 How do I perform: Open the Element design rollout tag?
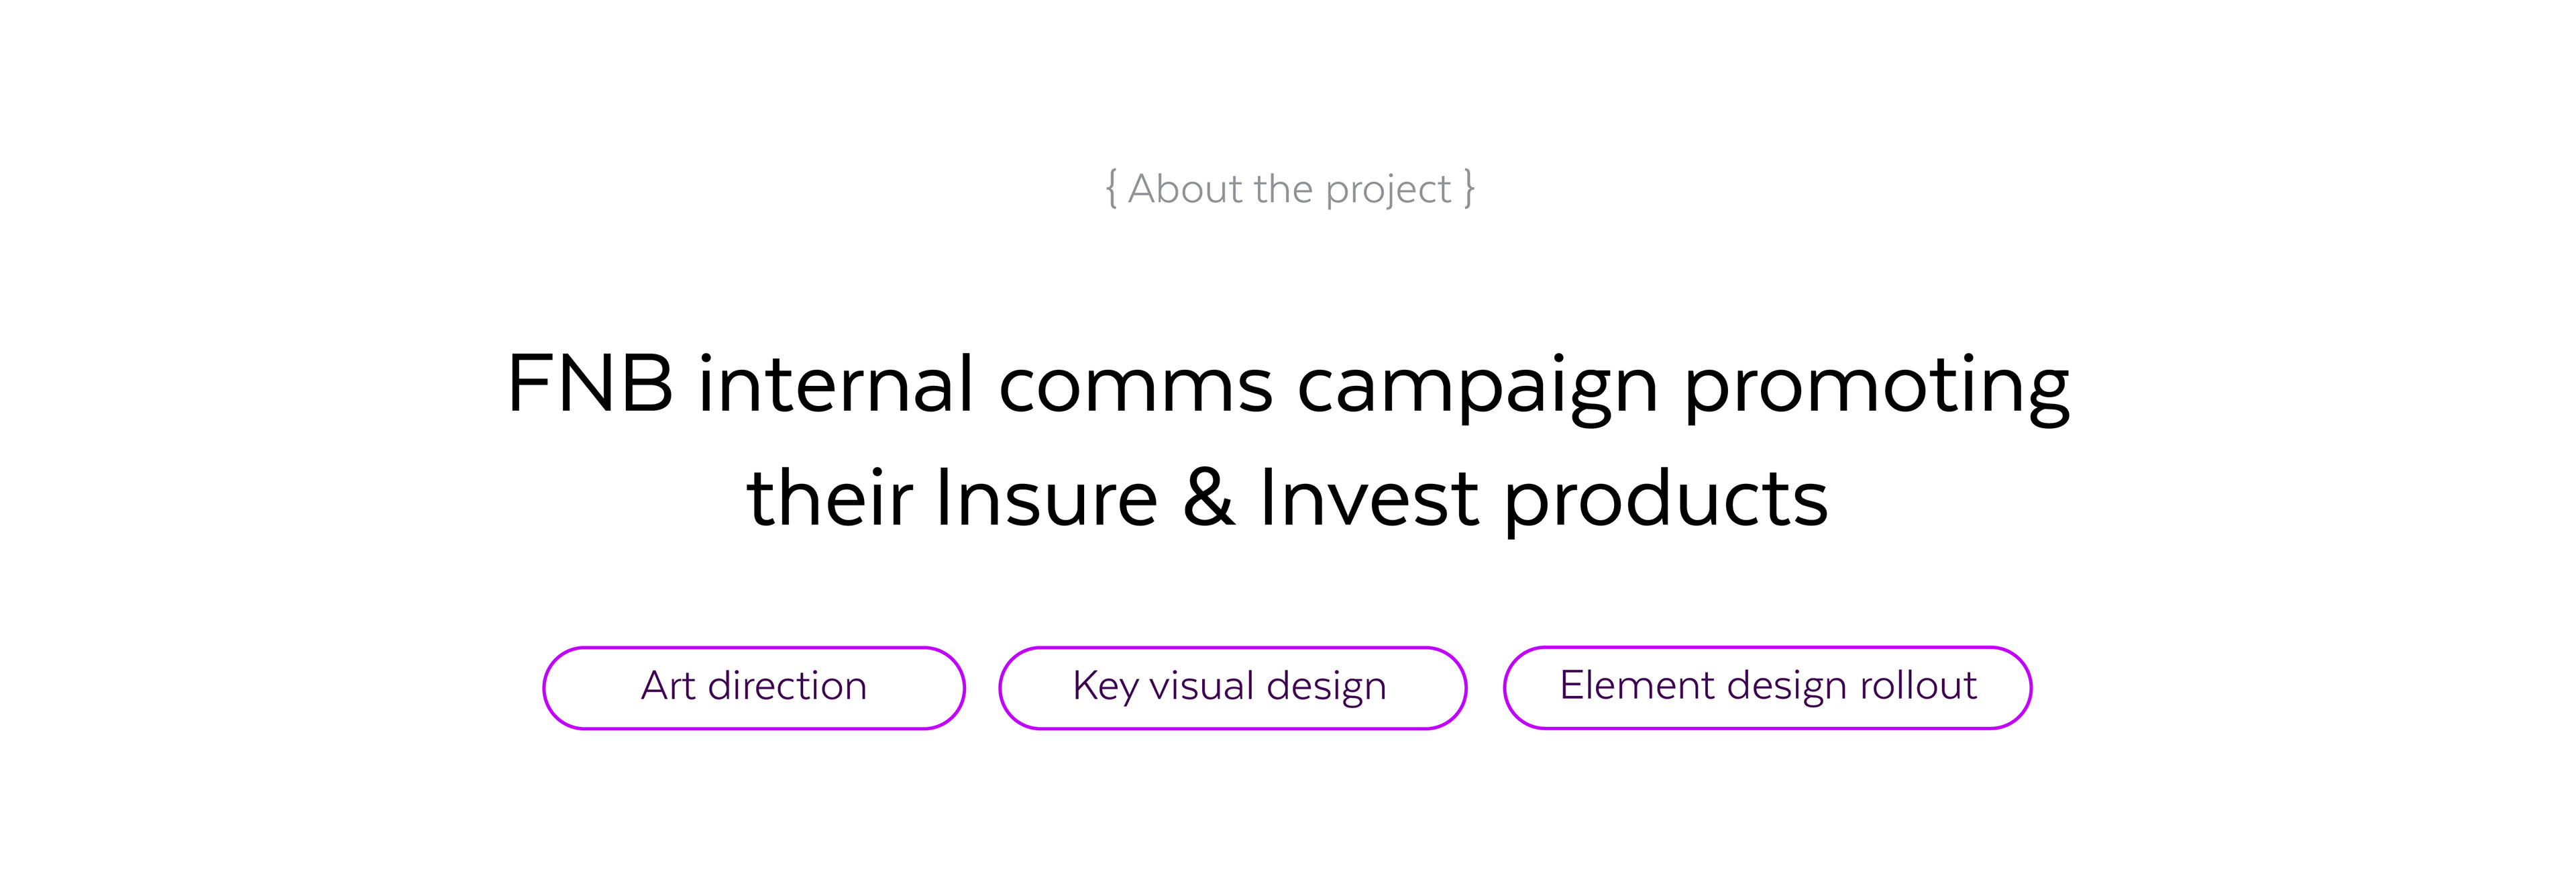[1767, 687]
